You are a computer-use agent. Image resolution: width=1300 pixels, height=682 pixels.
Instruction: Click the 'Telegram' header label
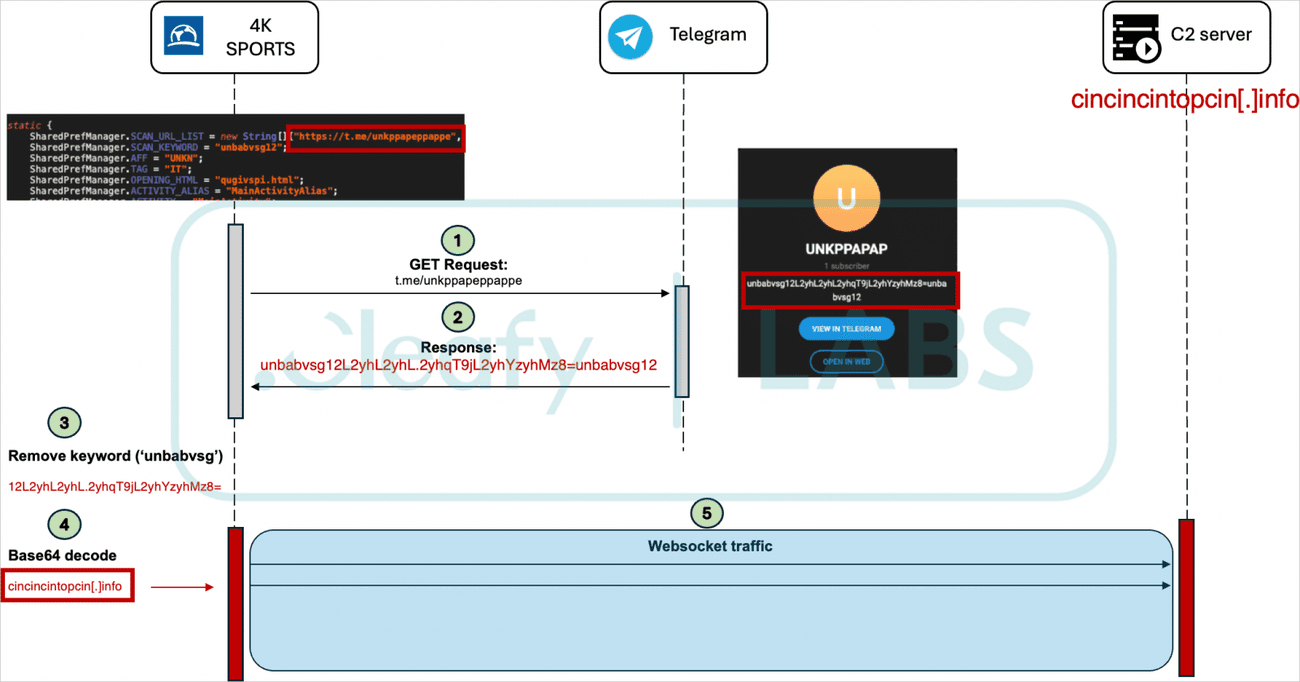pos(708,35)
